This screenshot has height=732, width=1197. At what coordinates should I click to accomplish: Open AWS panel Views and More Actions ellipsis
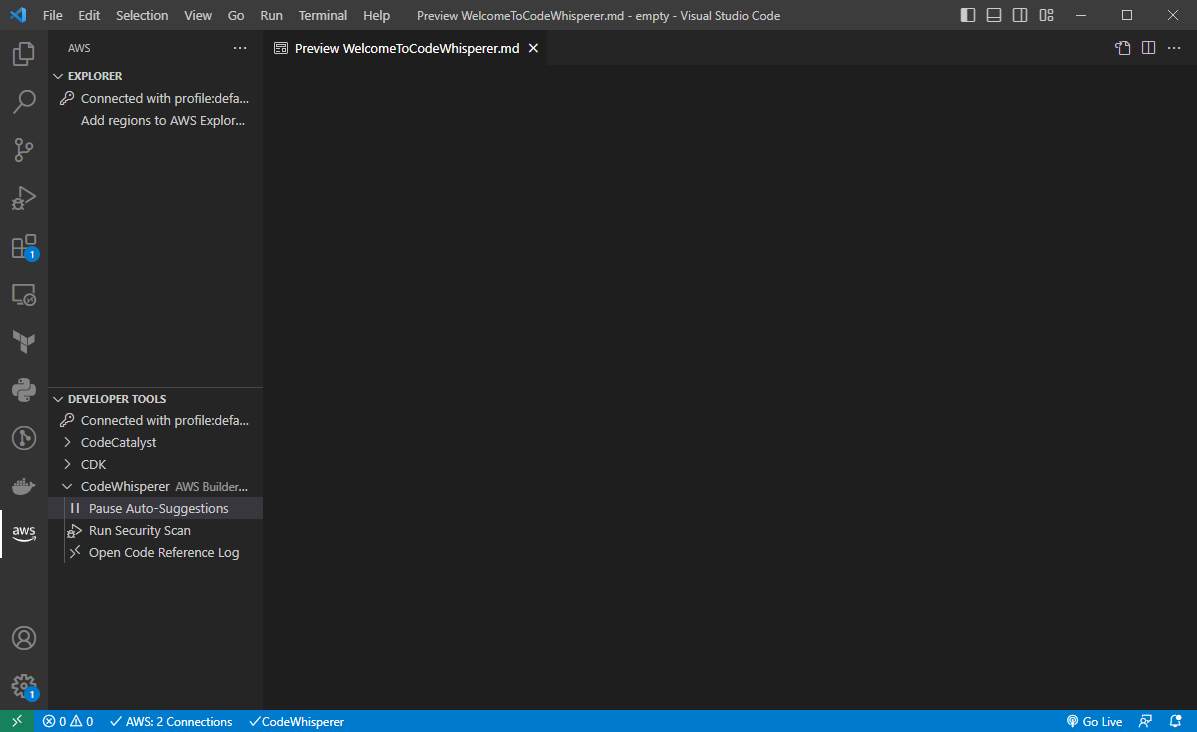point(240,48)
